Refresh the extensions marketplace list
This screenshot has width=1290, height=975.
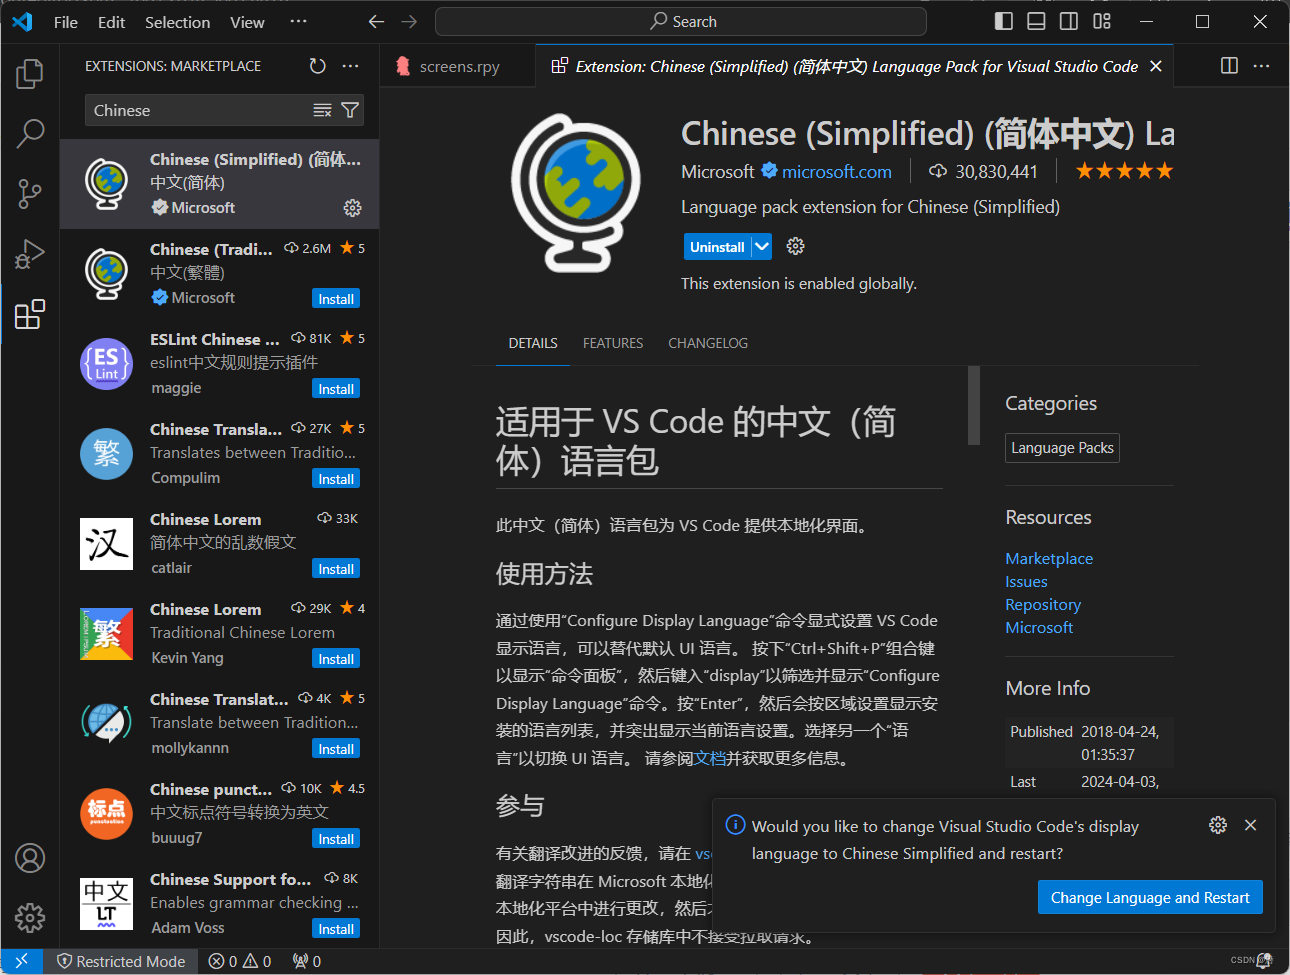(317, 65)
